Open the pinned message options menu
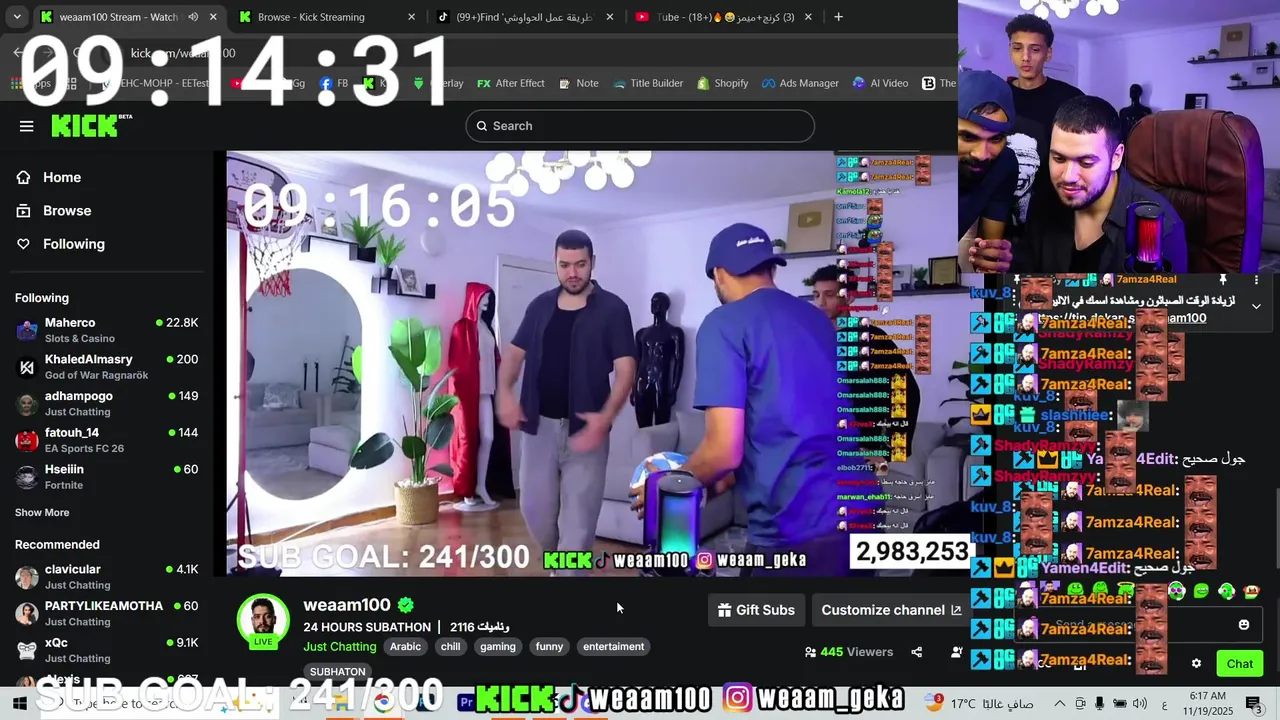The height and width of the screenshot is (720, 1280). point(1256,280)
